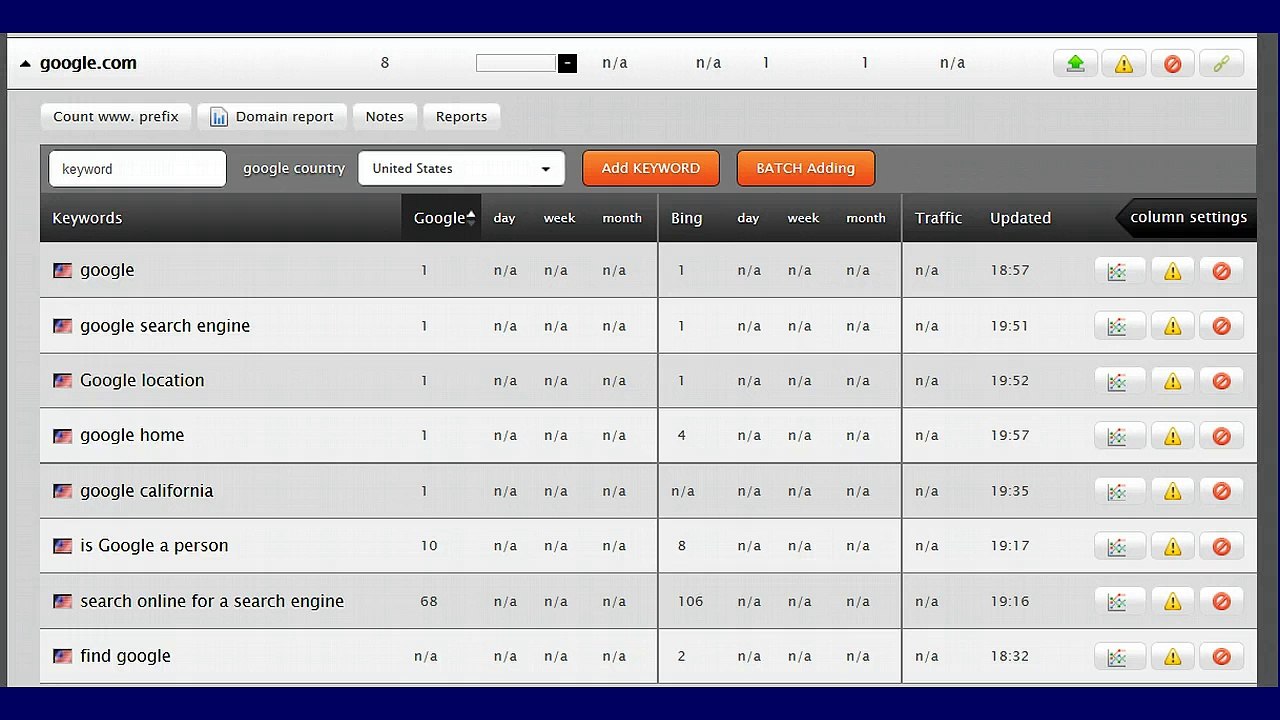Click Bing column header
The width and height of the screenshot is (1280, 720).
686,218
